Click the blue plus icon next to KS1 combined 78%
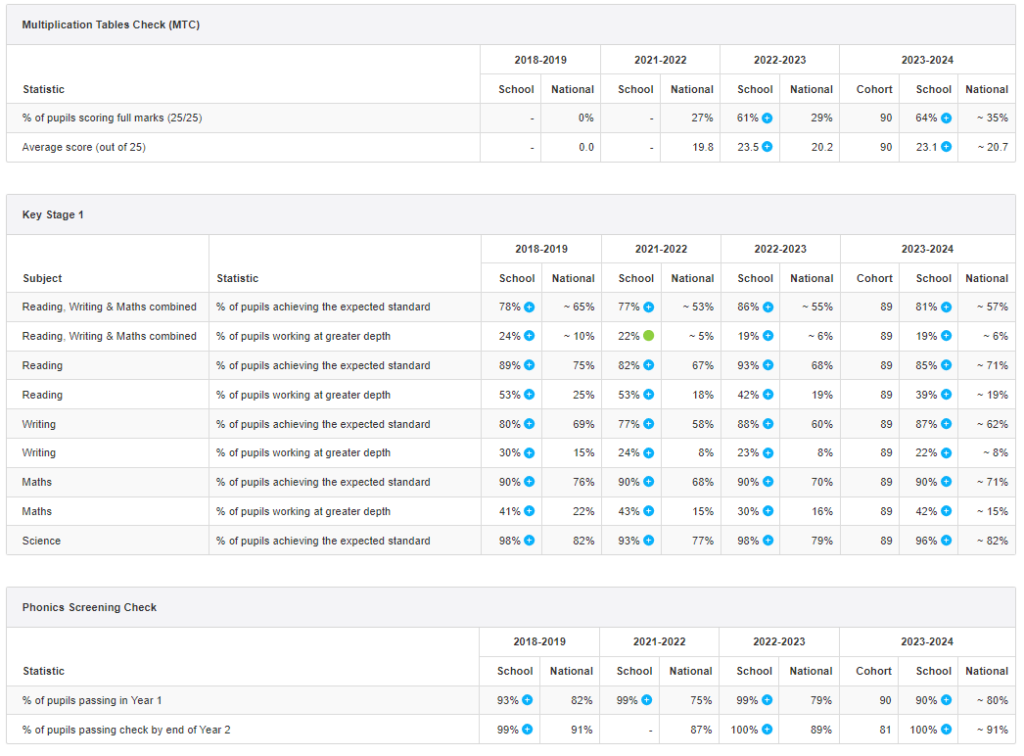The height and width of the screenshot is (756, 1024). [x=530, y=307]
